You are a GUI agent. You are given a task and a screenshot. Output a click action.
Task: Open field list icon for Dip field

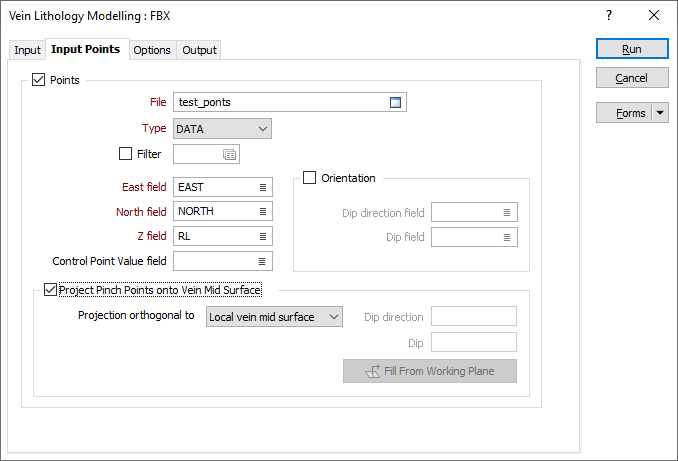tap(507, 237)
